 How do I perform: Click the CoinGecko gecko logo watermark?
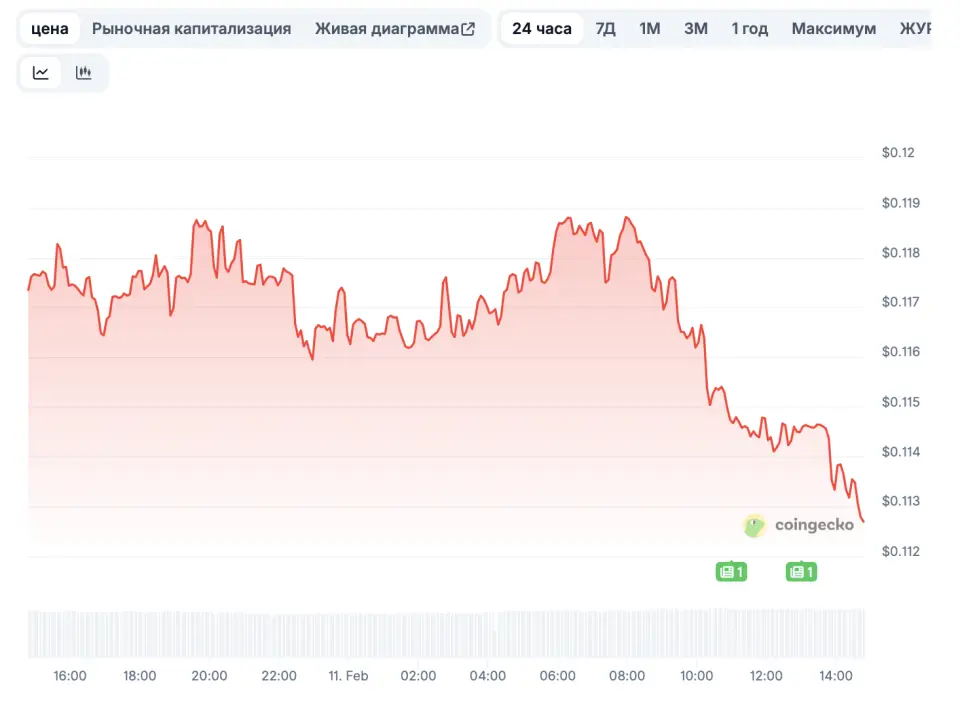point(754,525)
